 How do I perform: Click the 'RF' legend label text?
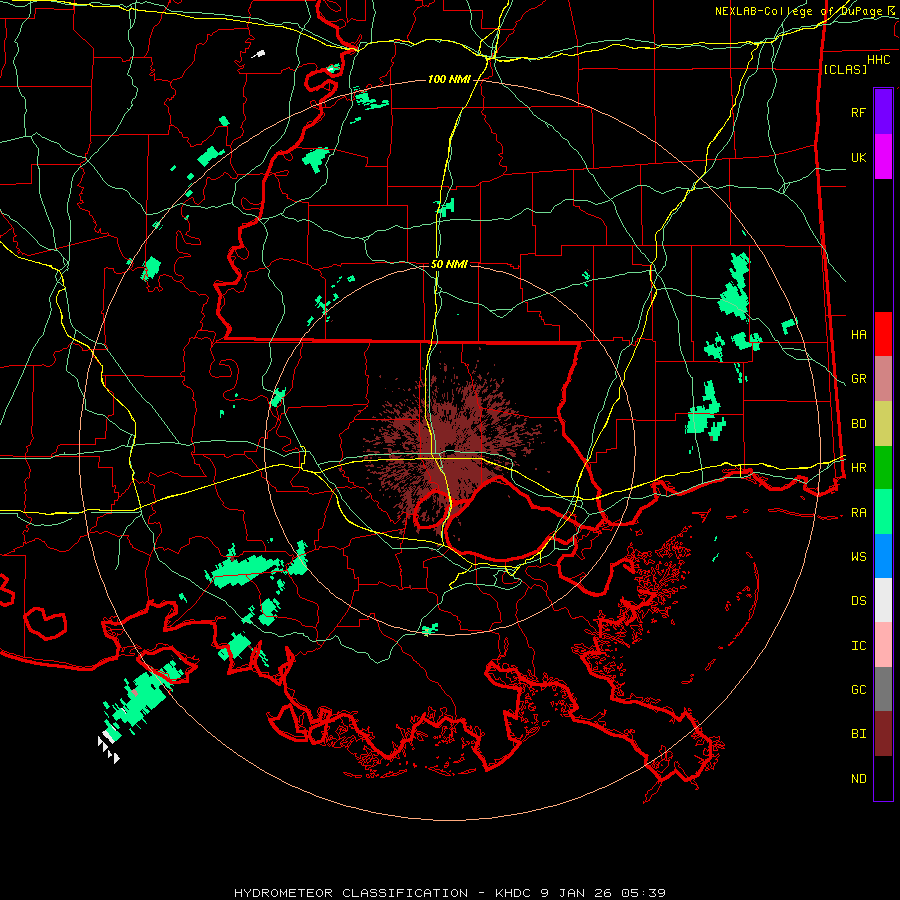(x=858, y=112)
